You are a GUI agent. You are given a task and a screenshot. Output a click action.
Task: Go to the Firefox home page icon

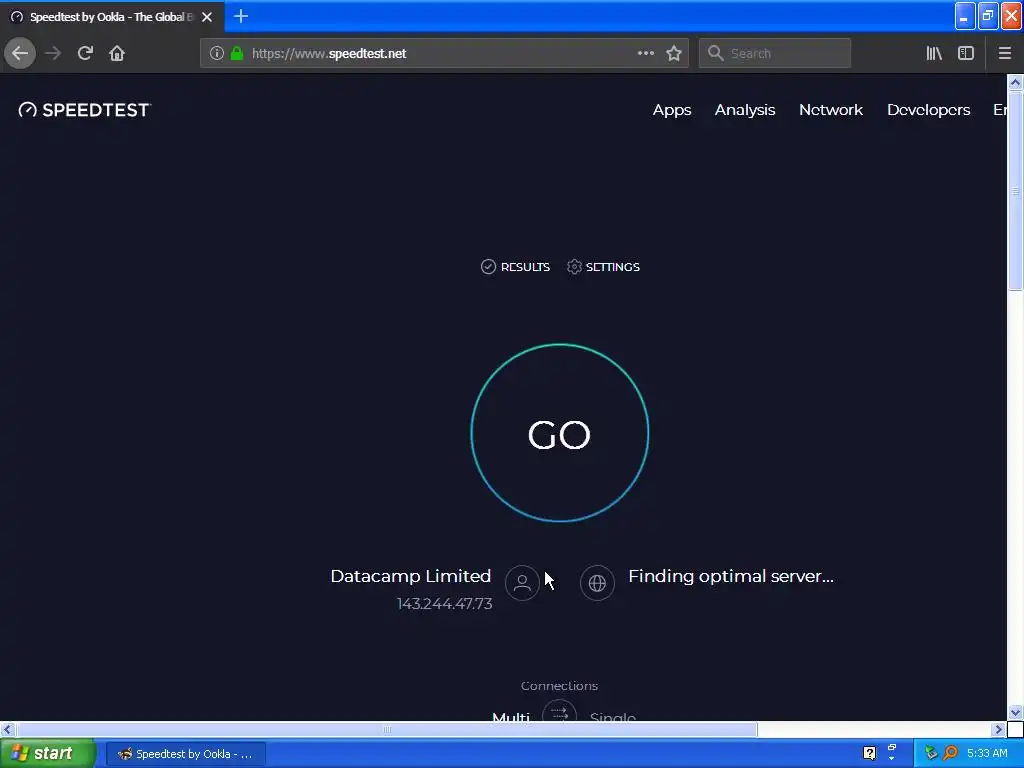point(117,53)
